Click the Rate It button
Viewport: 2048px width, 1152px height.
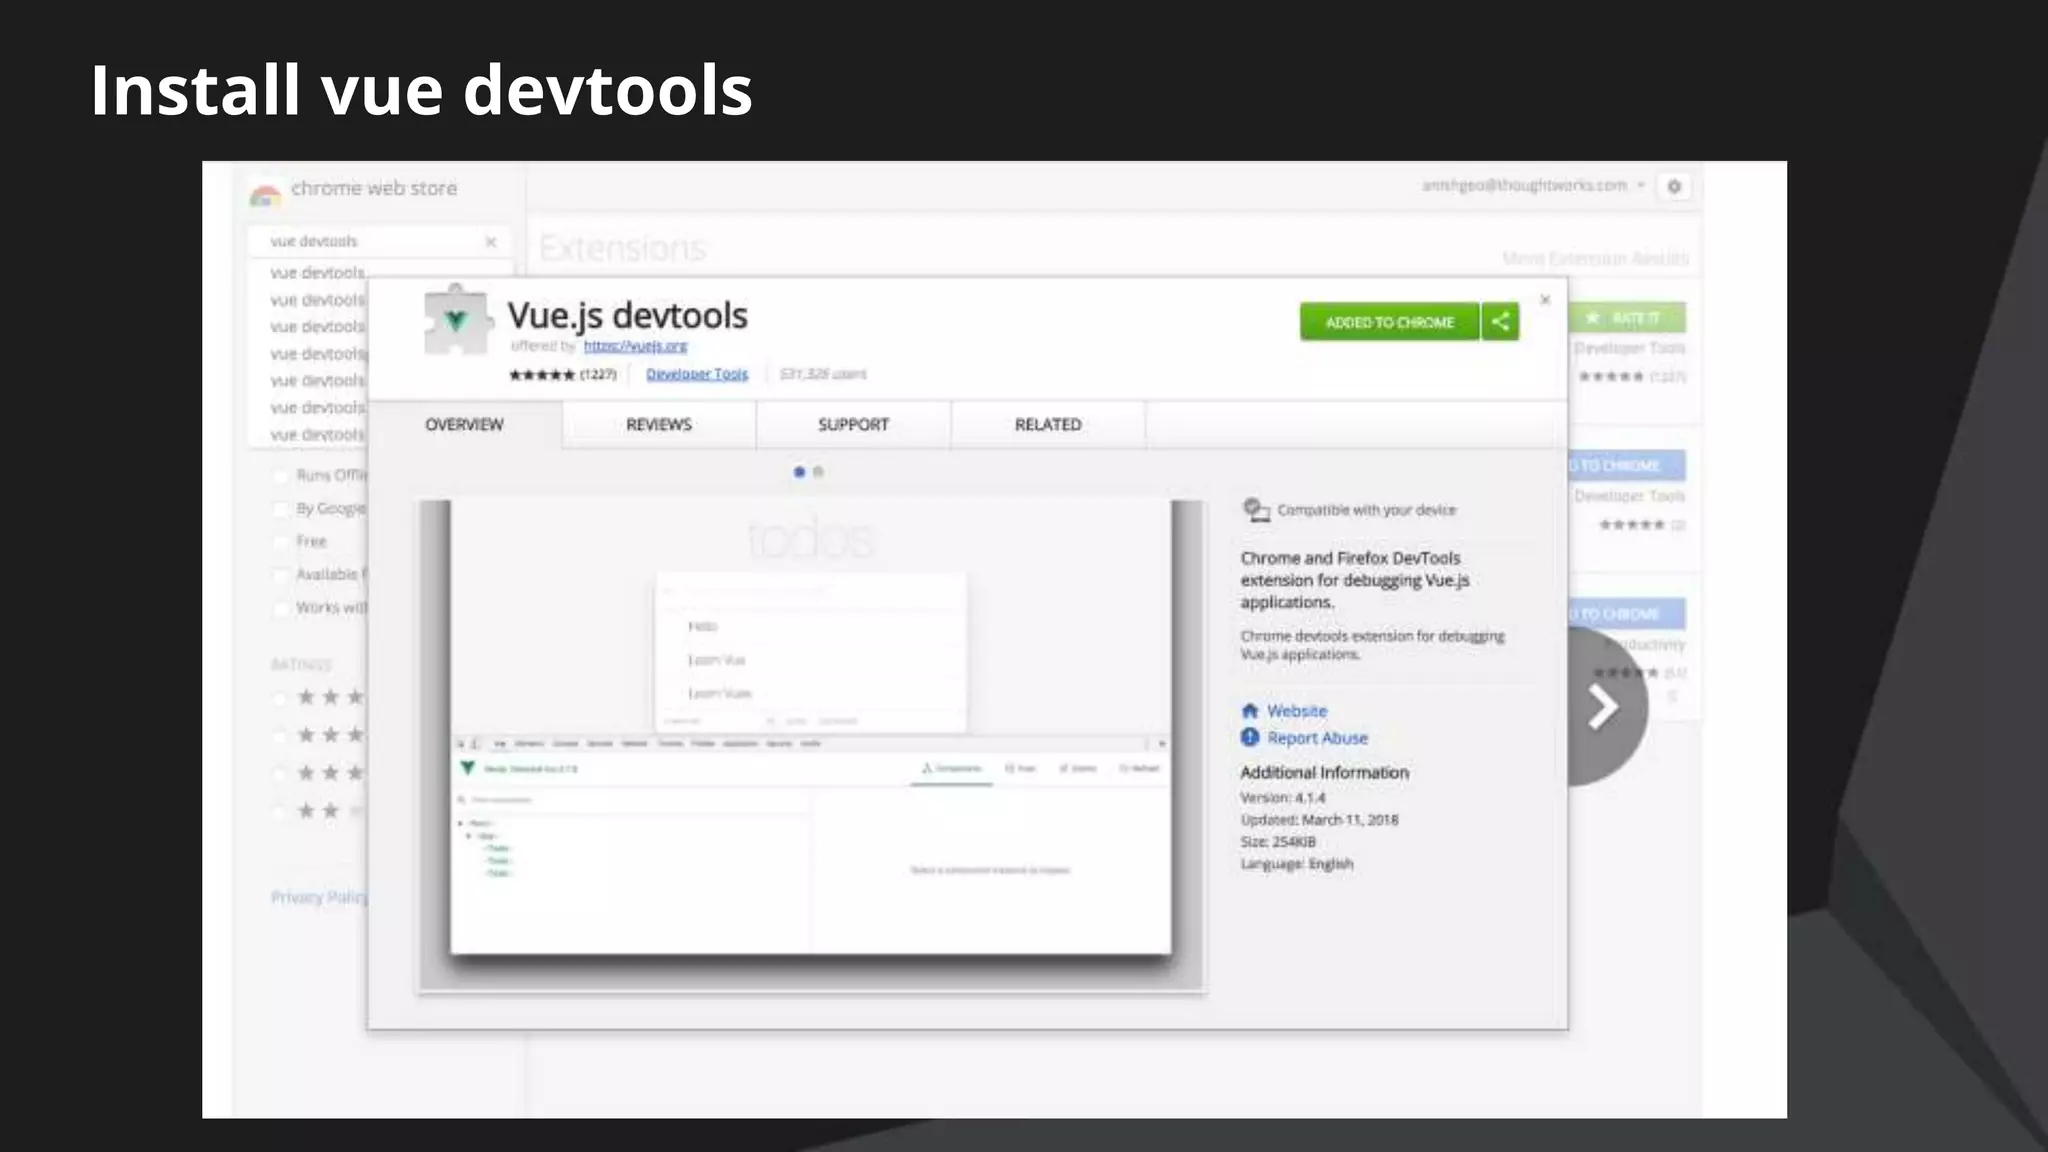(1627, 318)
